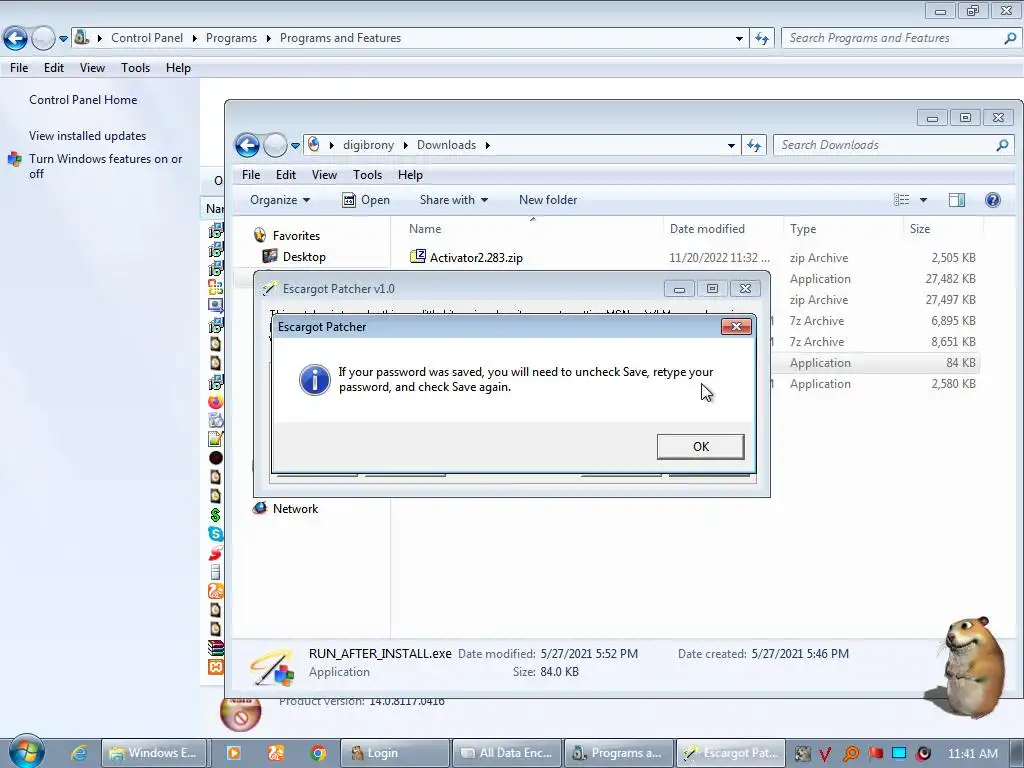
Task: Open the Edit menu in Downloads window
Action: (x=285, y=175)
